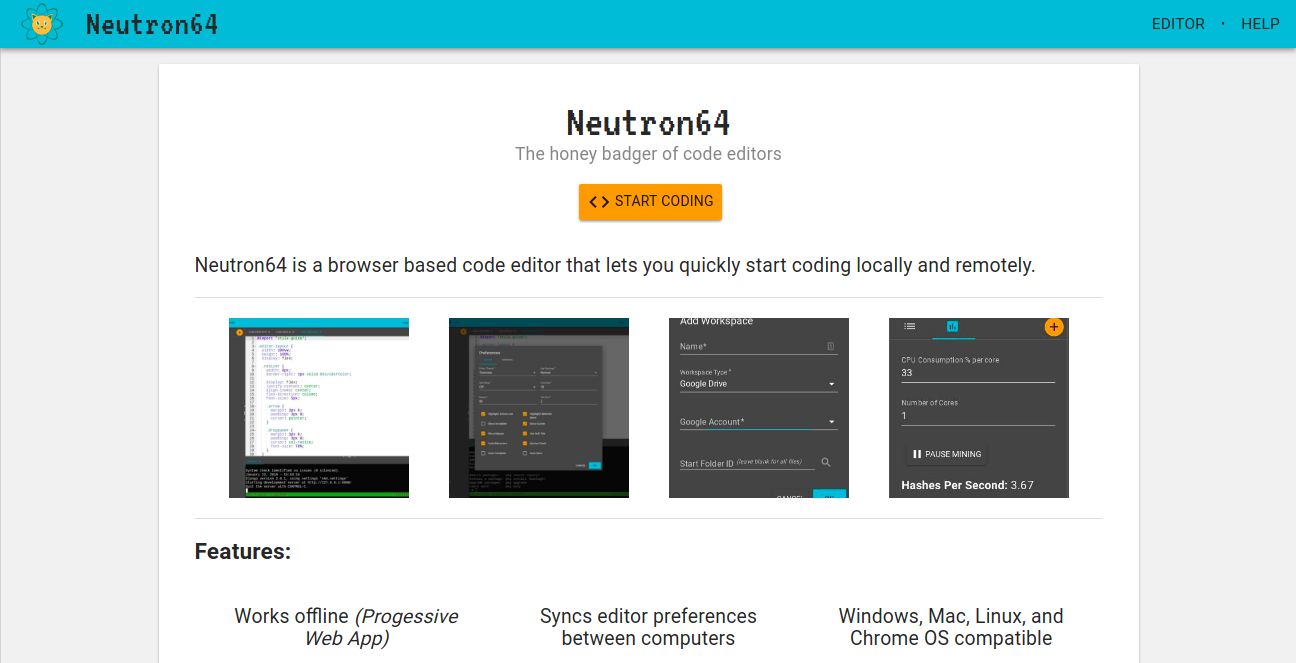Click the Neutron64 badger logo icon
The width and height of the screenshot is (1296, 663).
coord(41,23)
